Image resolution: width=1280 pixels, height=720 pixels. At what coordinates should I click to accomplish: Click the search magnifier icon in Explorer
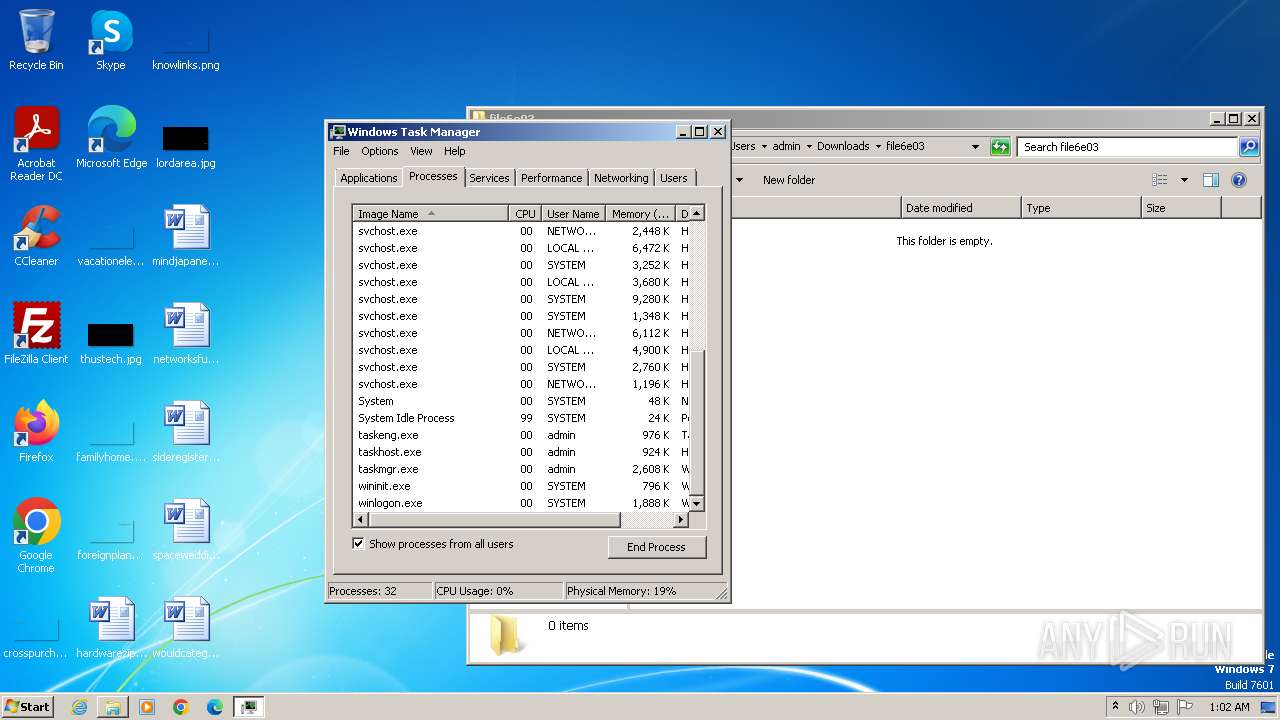(x=1249, y=147)
